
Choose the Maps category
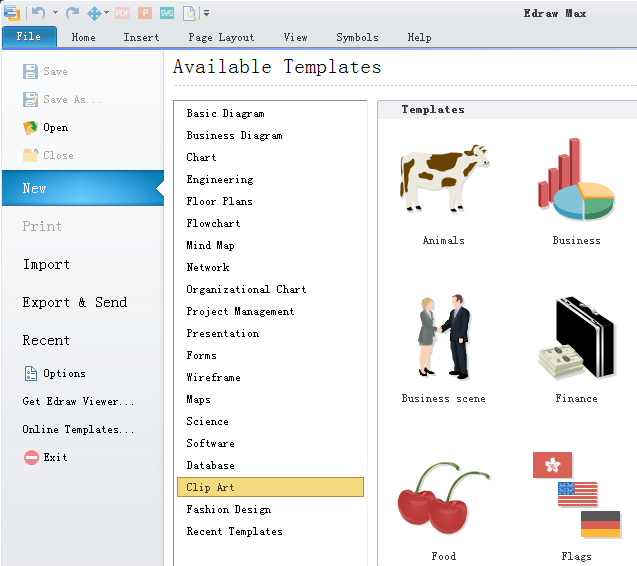[198, 399]
